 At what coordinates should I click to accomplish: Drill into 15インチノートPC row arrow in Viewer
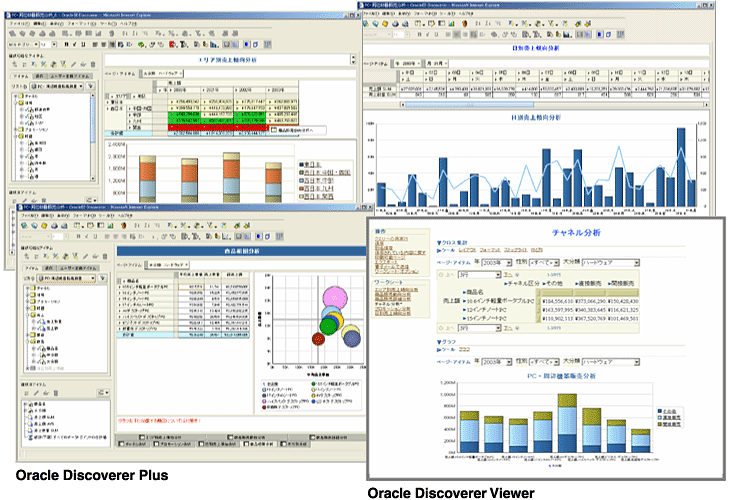click(x=464, y=318)
